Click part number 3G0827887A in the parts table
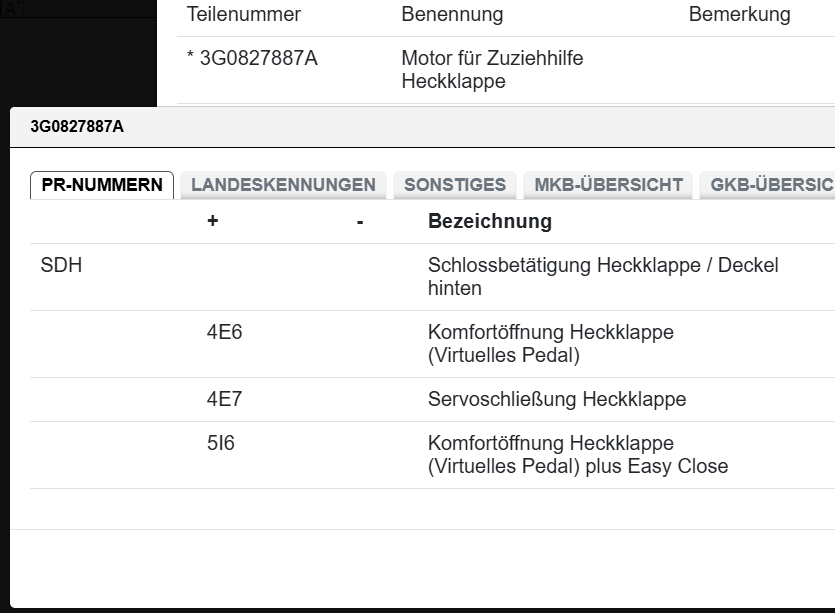Screen dimensions: 835x613 pyautogui.click(x=258, y=59)
